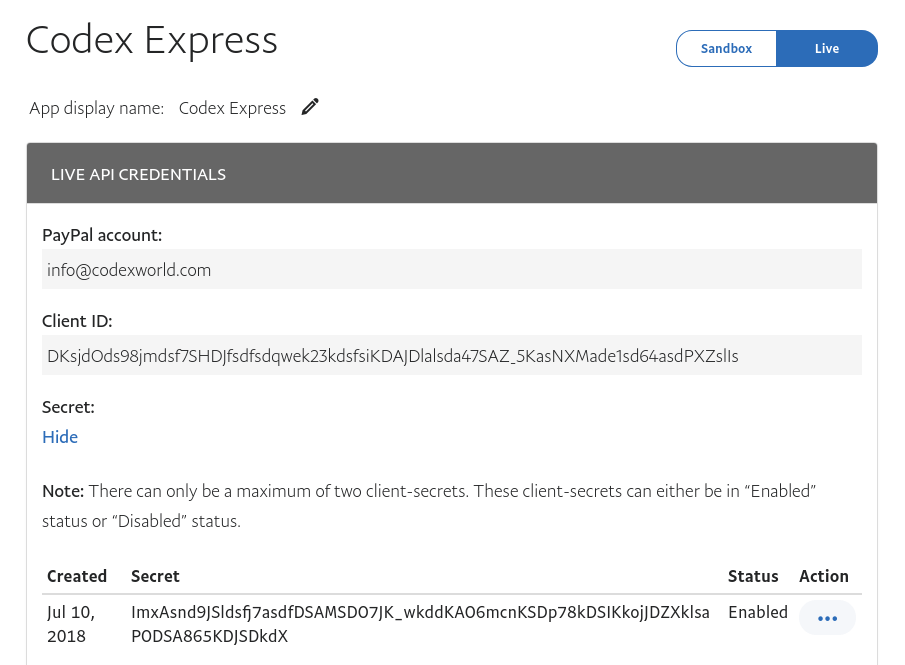Click the Note about maximum client-secrets
The height and width of the screenshot is (665, 905).
point(430,506)
